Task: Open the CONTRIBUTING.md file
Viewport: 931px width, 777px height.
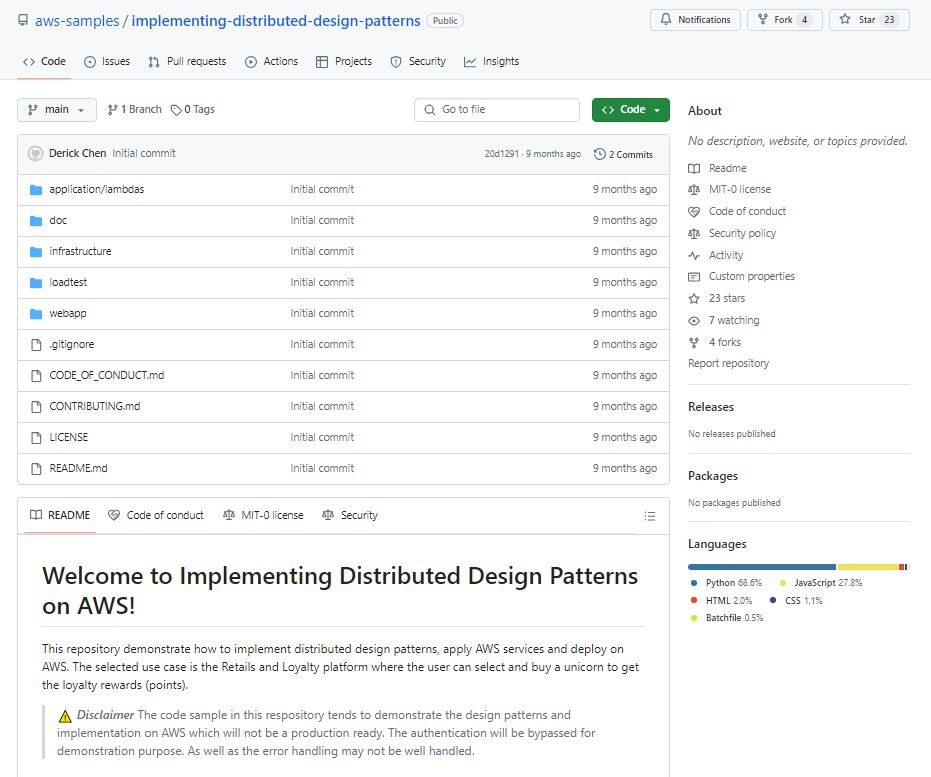Action: click(95, 406)
